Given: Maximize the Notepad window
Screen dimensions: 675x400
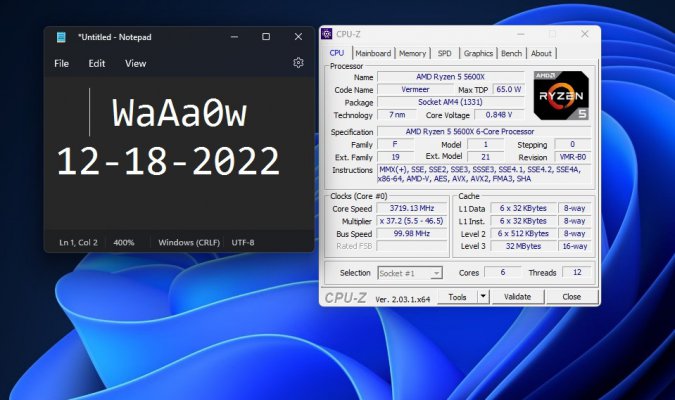Looking at the screenshot, I should pos(266,37).
